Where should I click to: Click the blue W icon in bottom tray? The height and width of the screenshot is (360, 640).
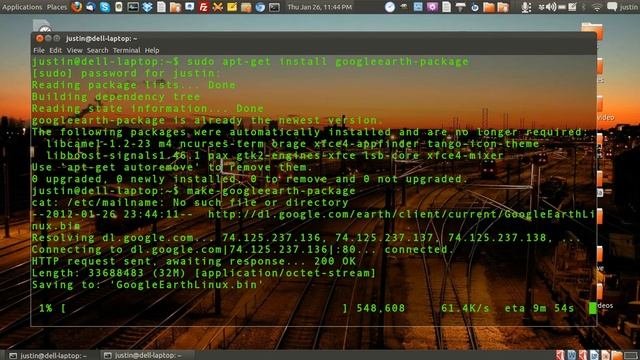pyautogui.click(x=571, y=355)
